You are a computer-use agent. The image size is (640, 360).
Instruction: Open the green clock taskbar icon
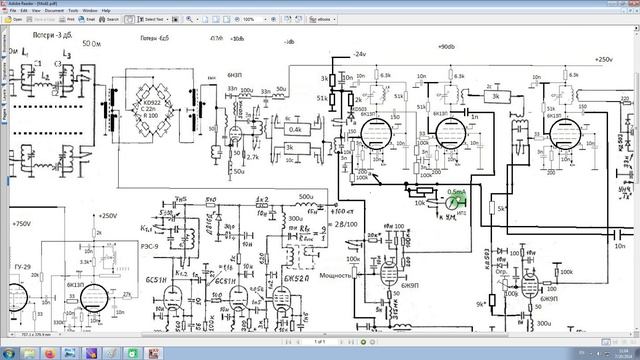pos(133,353)
